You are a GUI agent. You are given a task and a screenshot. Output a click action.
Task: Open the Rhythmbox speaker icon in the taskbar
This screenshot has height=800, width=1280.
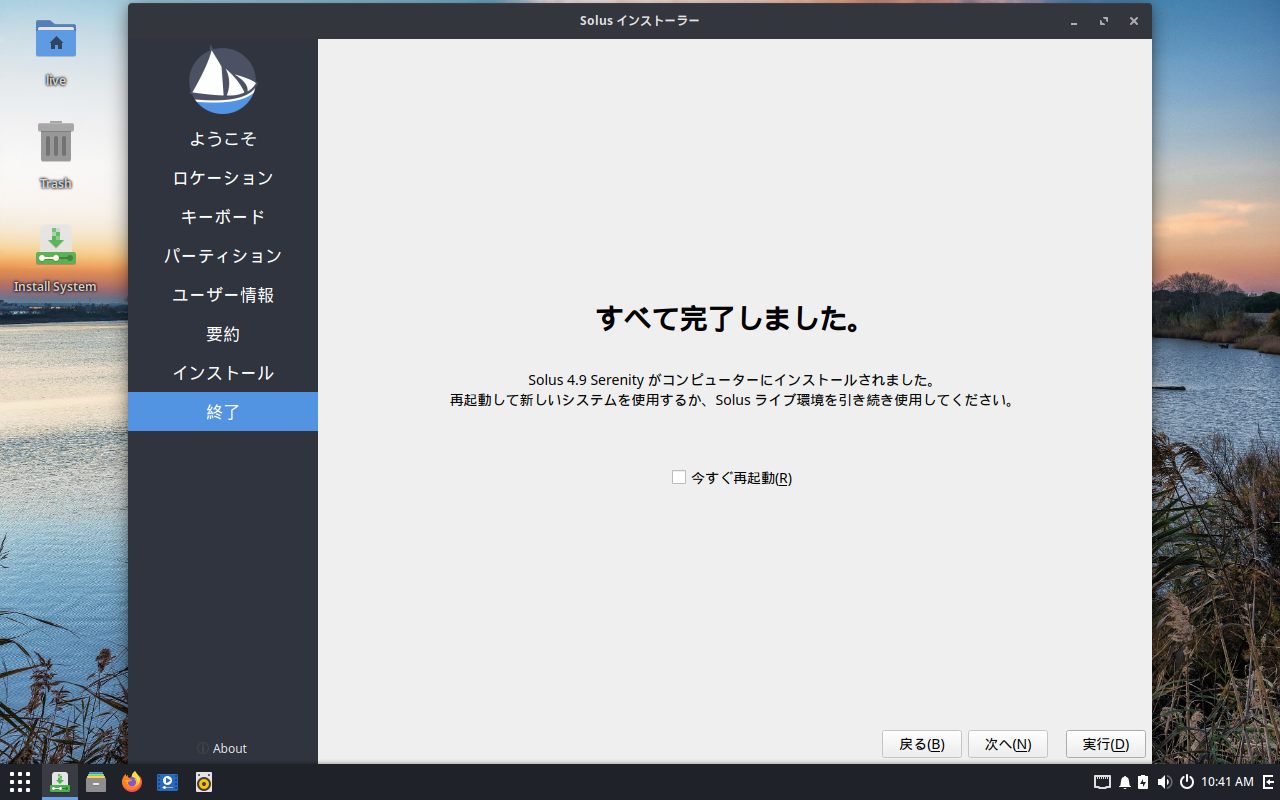(x=204, y=782)
